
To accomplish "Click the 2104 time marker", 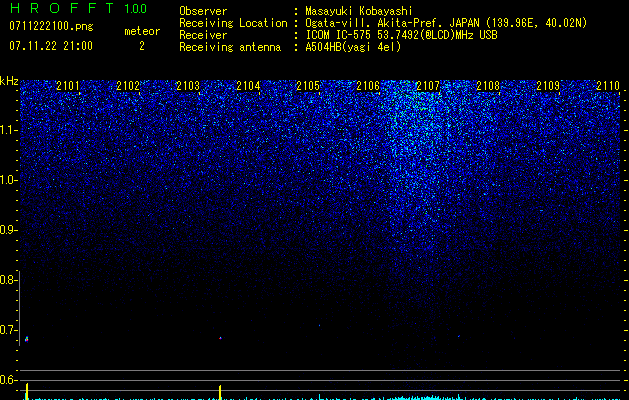I will pyautogui.click(x=248, y=85).
